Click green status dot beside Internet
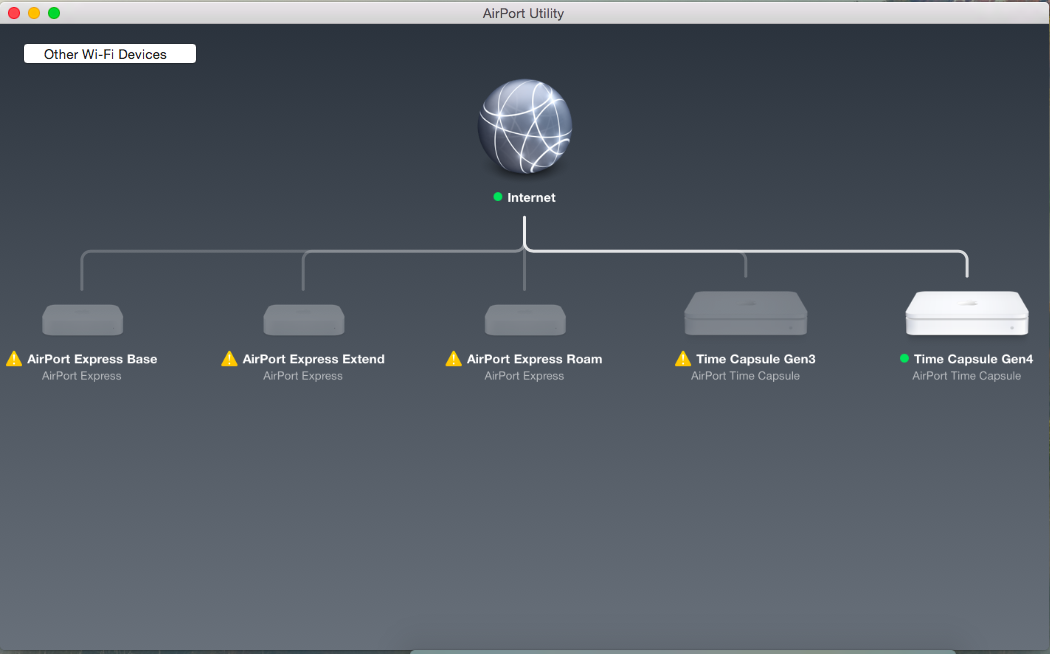Screen dimensions: 1050x654 (x=498, y=197)
